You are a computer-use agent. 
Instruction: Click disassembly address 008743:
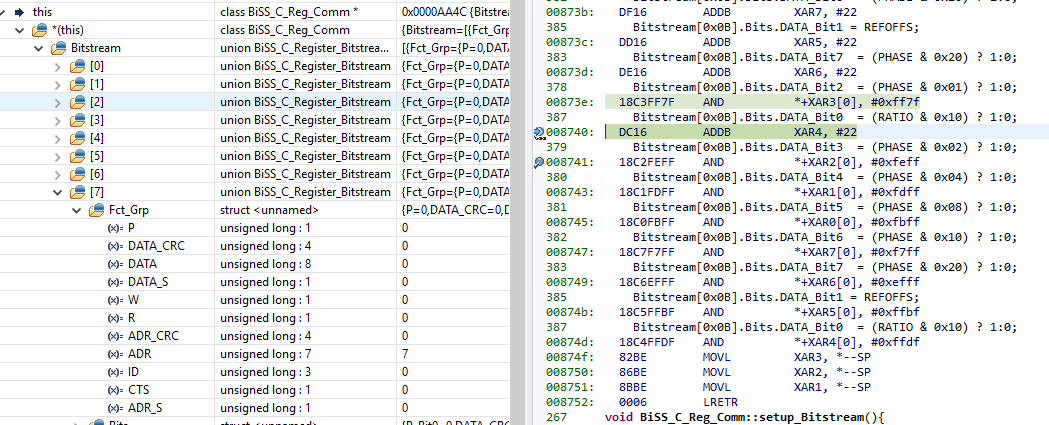tap(569, 192)
